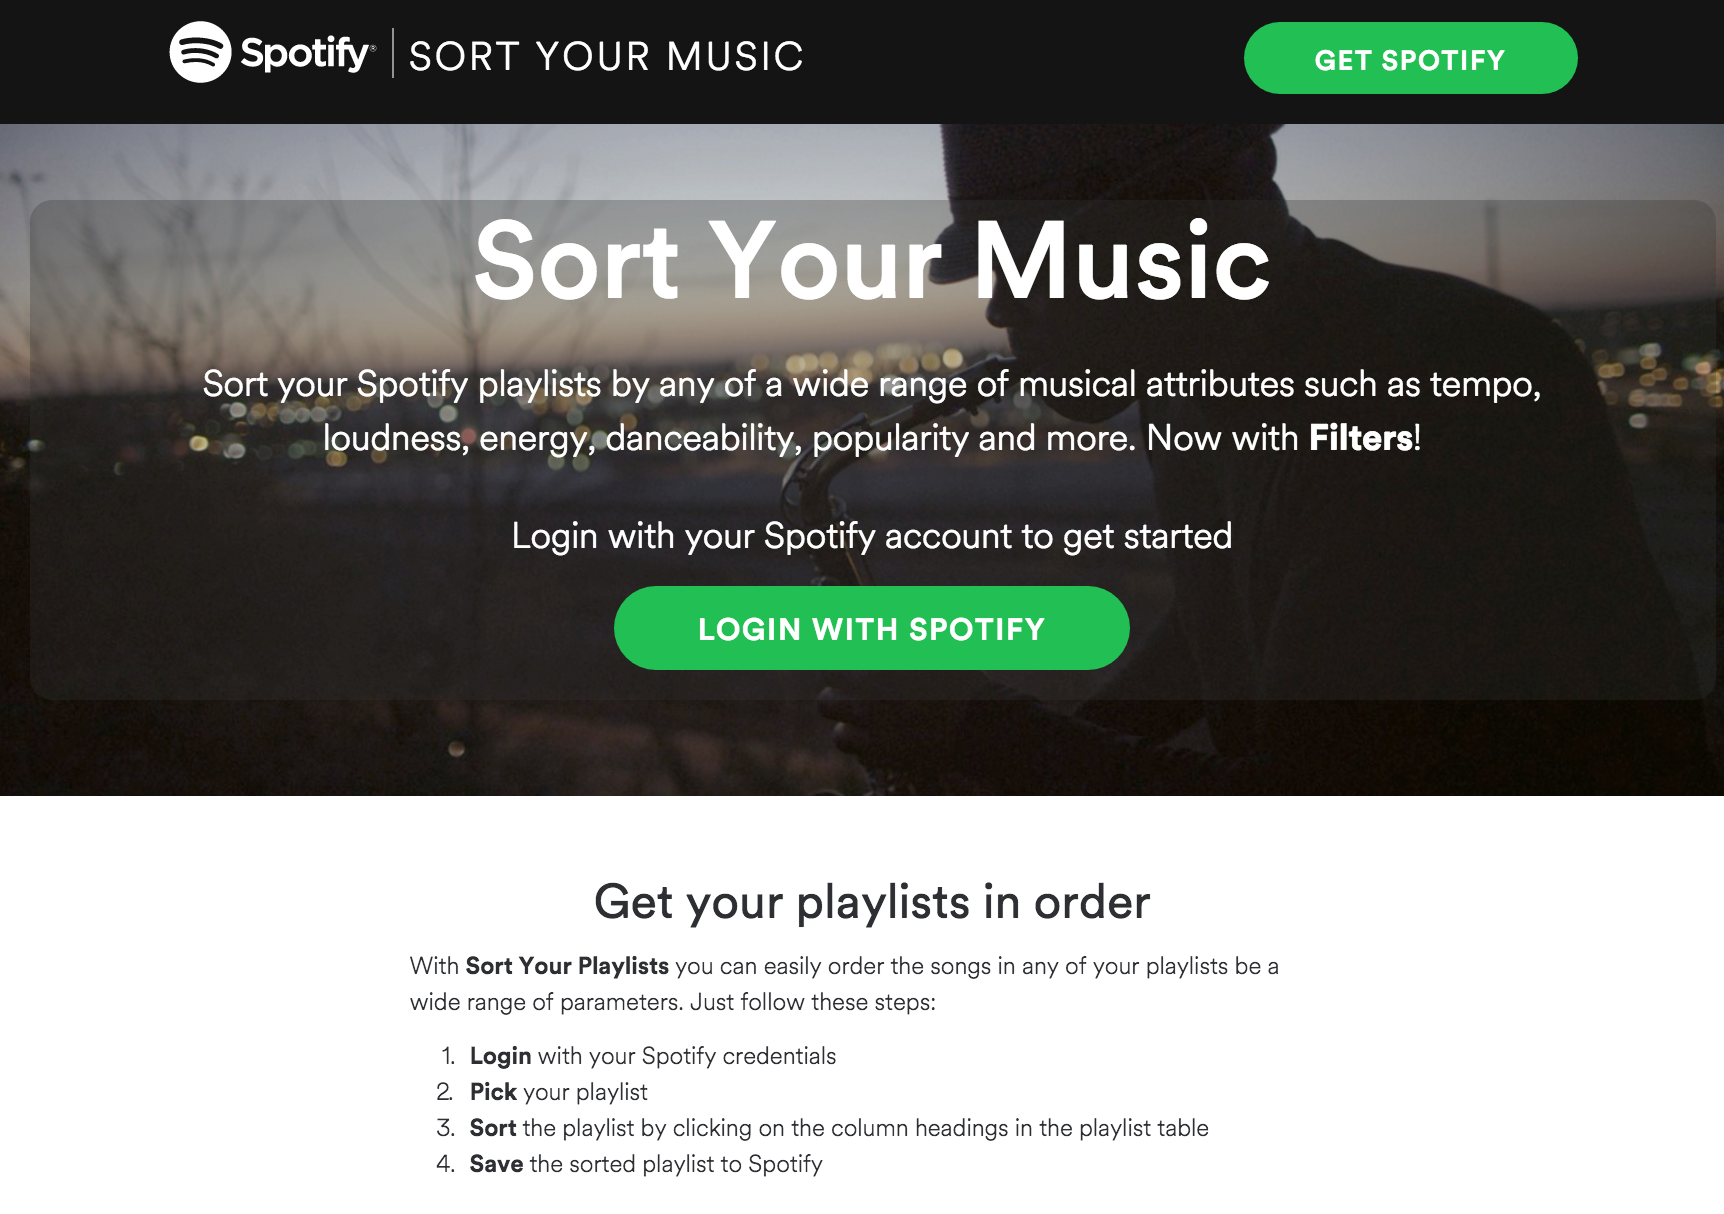Click the 'Login with your Spotify account' text
Image resolution: width=1724 pixels, height=1214 pixels.
(x=871, y=536)
